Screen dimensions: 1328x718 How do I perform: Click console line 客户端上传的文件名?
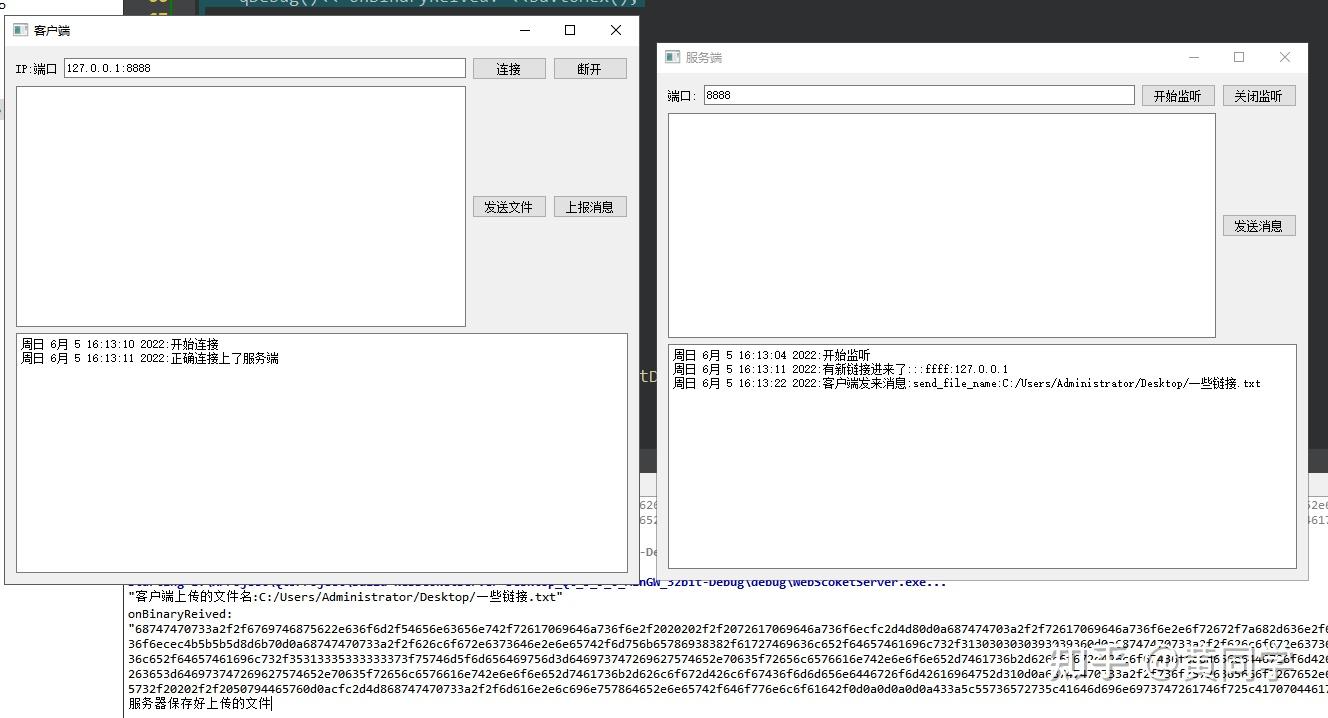(x=346, y=597)
